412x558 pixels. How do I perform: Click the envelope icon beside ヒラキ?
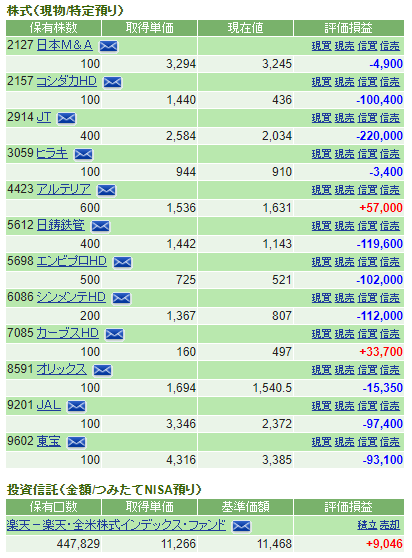(x=83, y=154)
